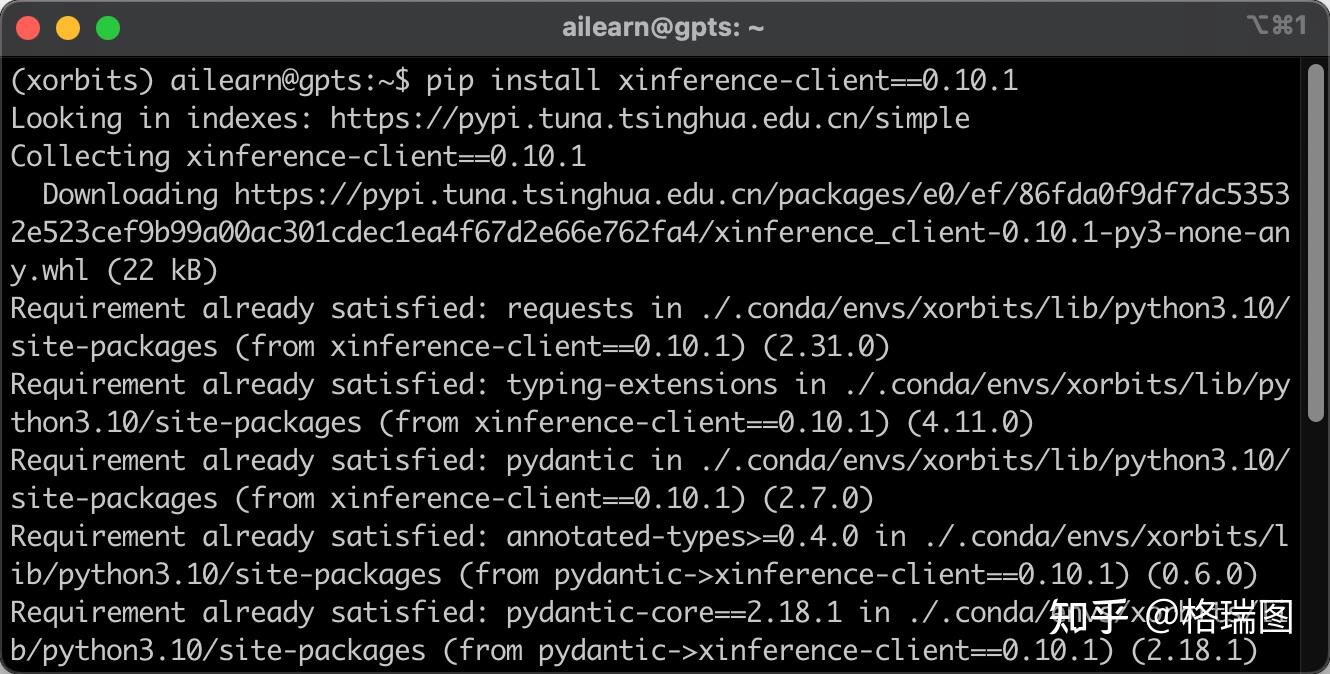Click the empty scrollbar track below the thumb
The image size is (1330, 674).
click(x=1315, y=545)
